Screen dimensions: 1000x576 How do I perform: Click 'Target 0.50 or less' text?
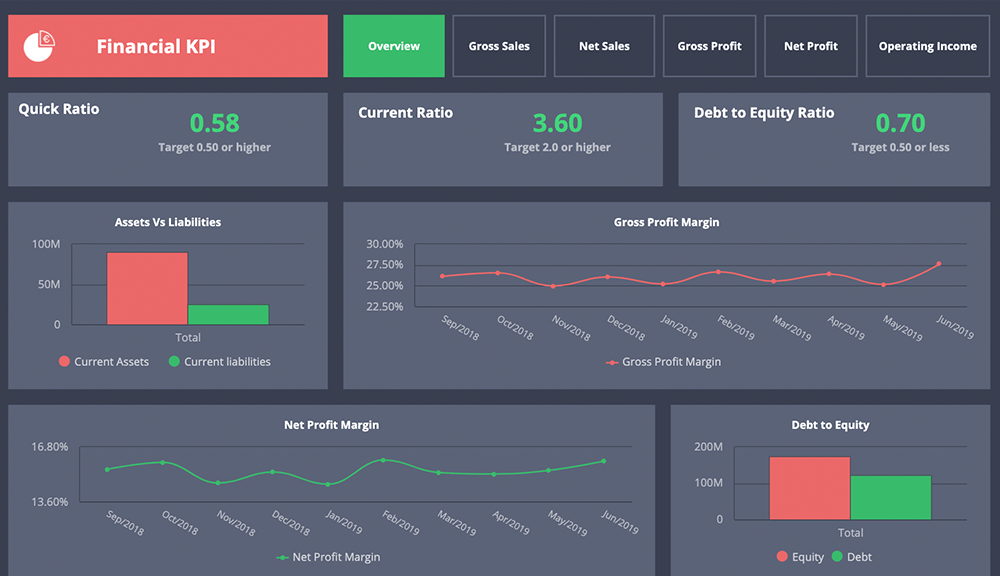900,147
